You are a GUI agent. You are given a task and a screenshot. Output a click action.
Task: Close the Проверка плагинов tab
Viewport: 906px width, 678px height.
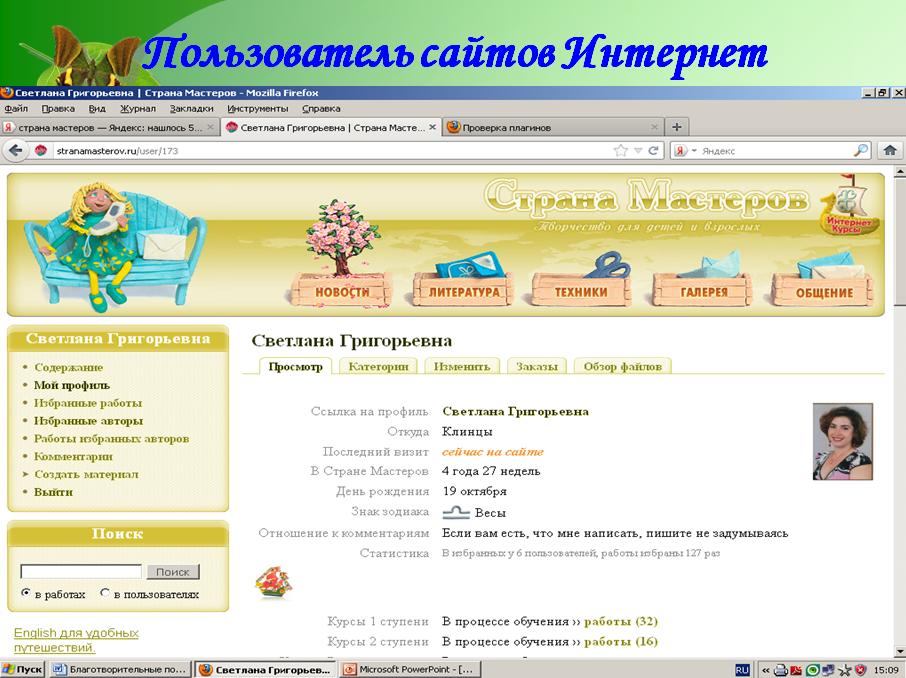tap(654, 127)
